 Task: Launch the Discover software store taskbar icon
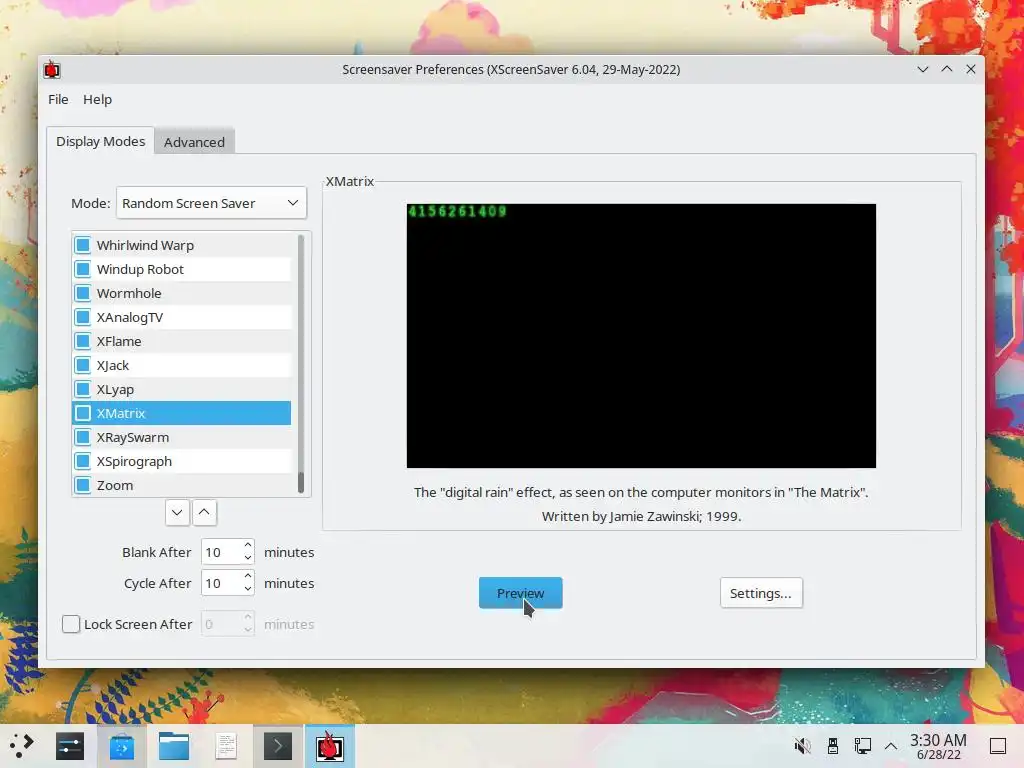tap(121, 746)
